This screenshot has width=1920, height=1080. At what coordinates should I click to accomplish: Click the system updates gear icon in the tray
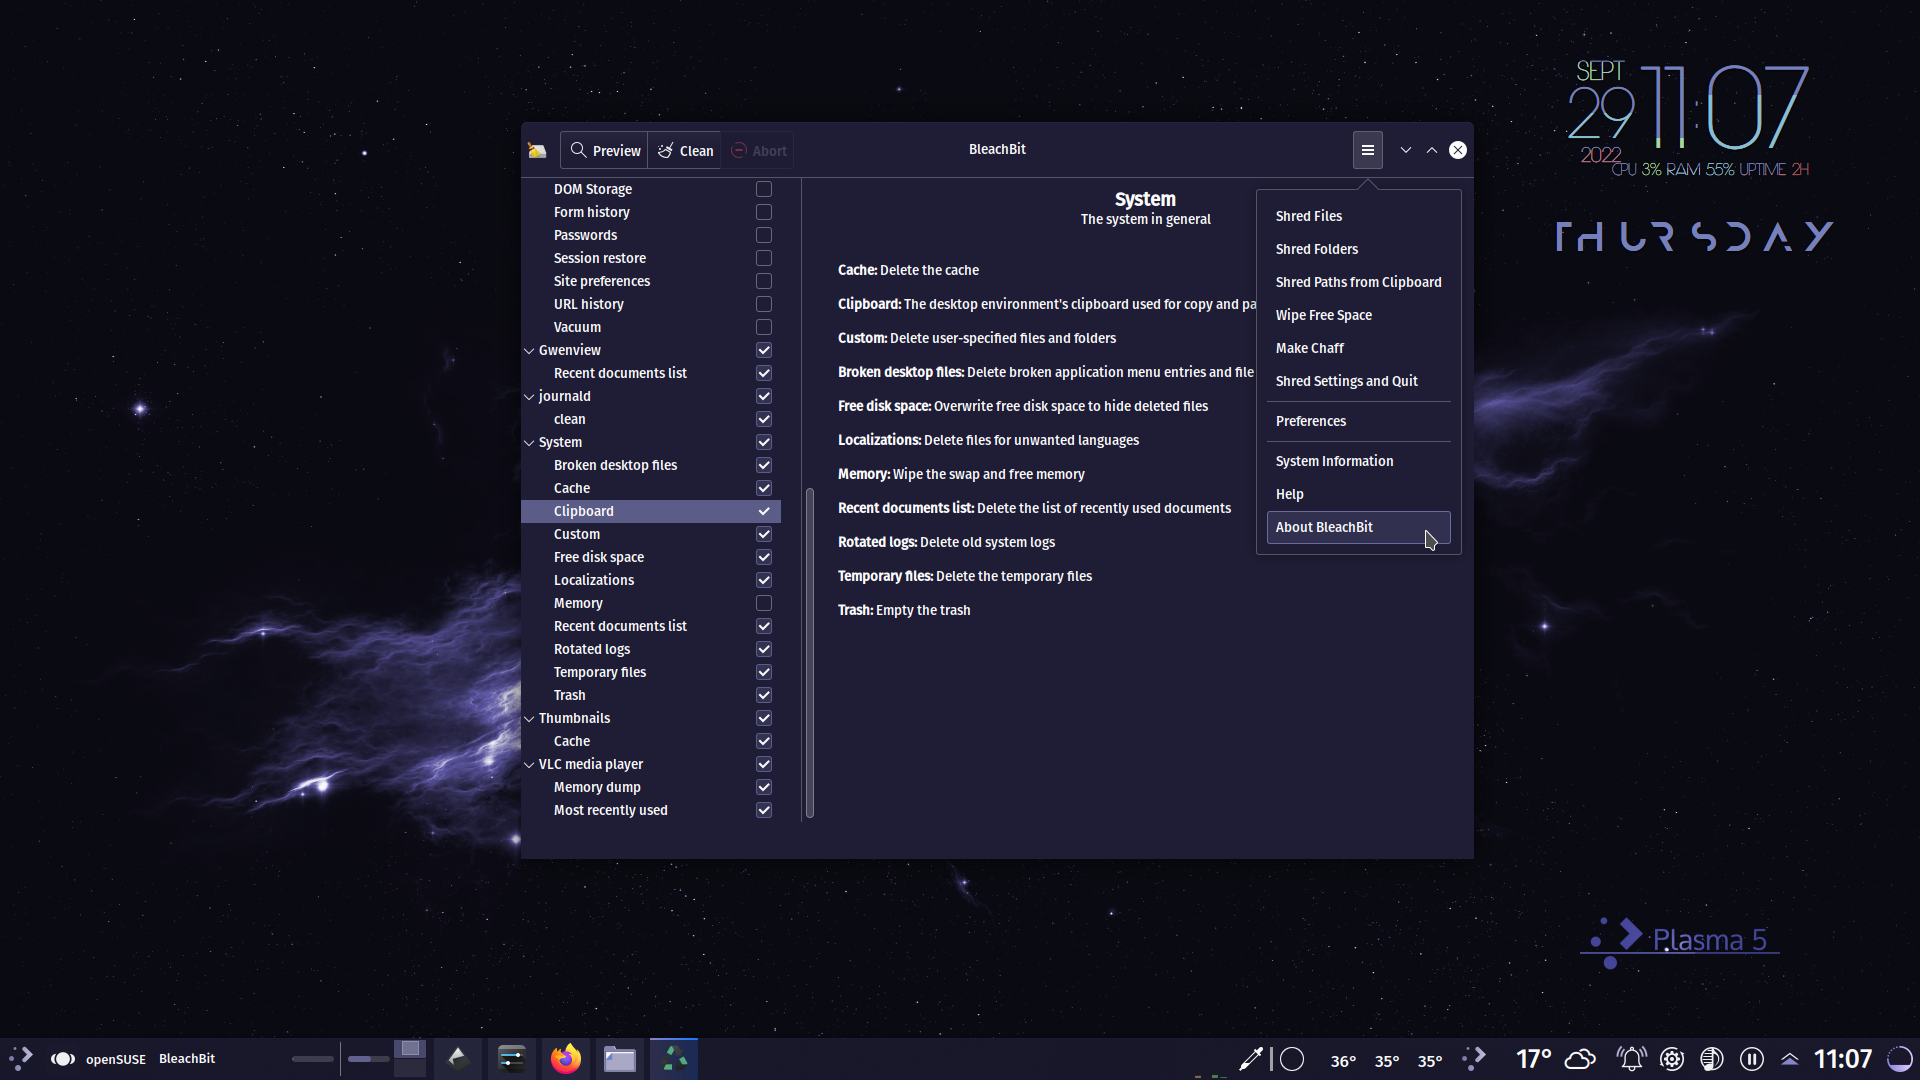pyautogui.click(x=1672, y=1059)
